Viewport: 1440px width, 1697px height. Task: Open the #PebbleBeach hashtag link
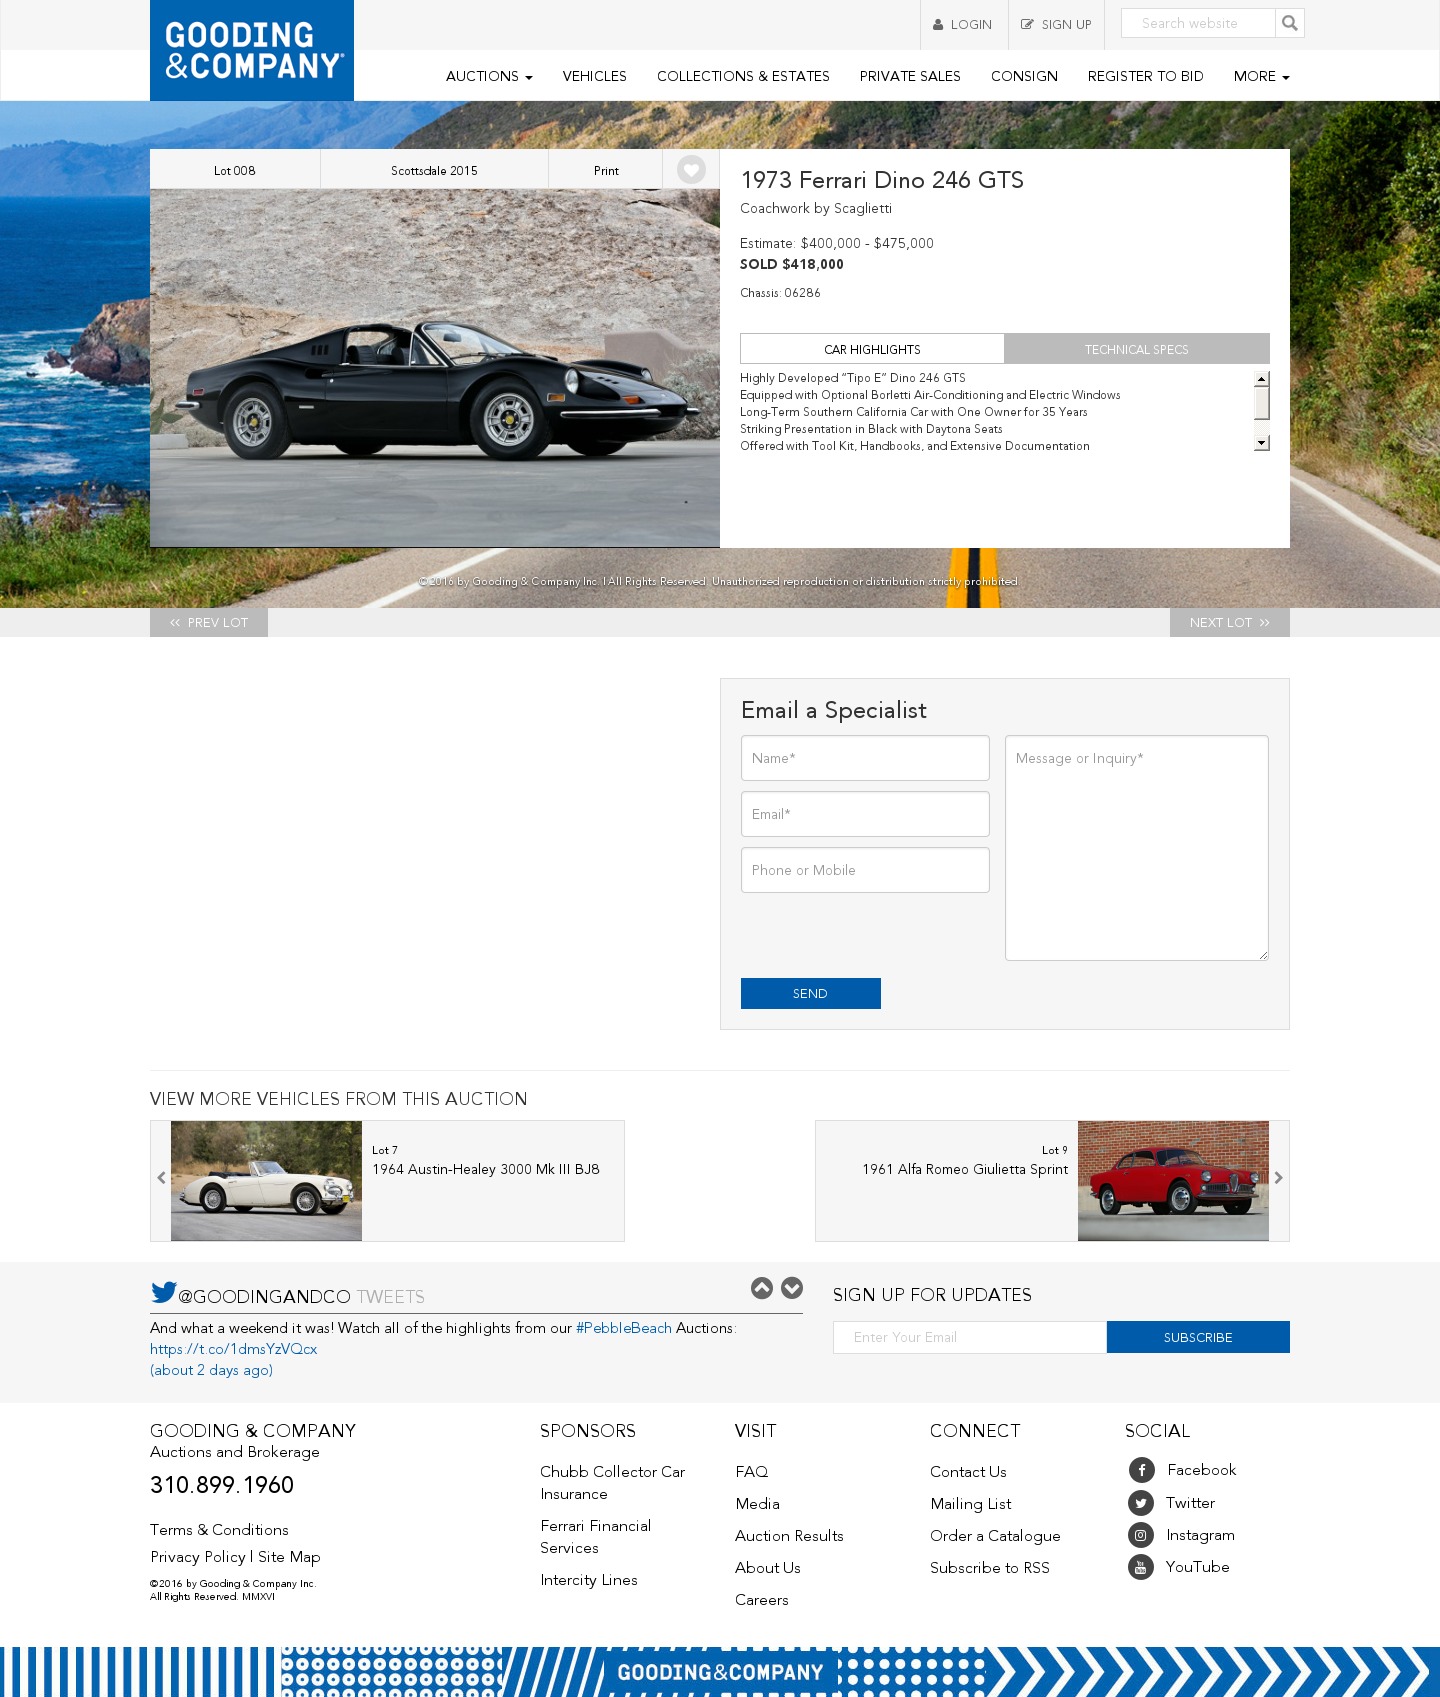point(624,1328)
